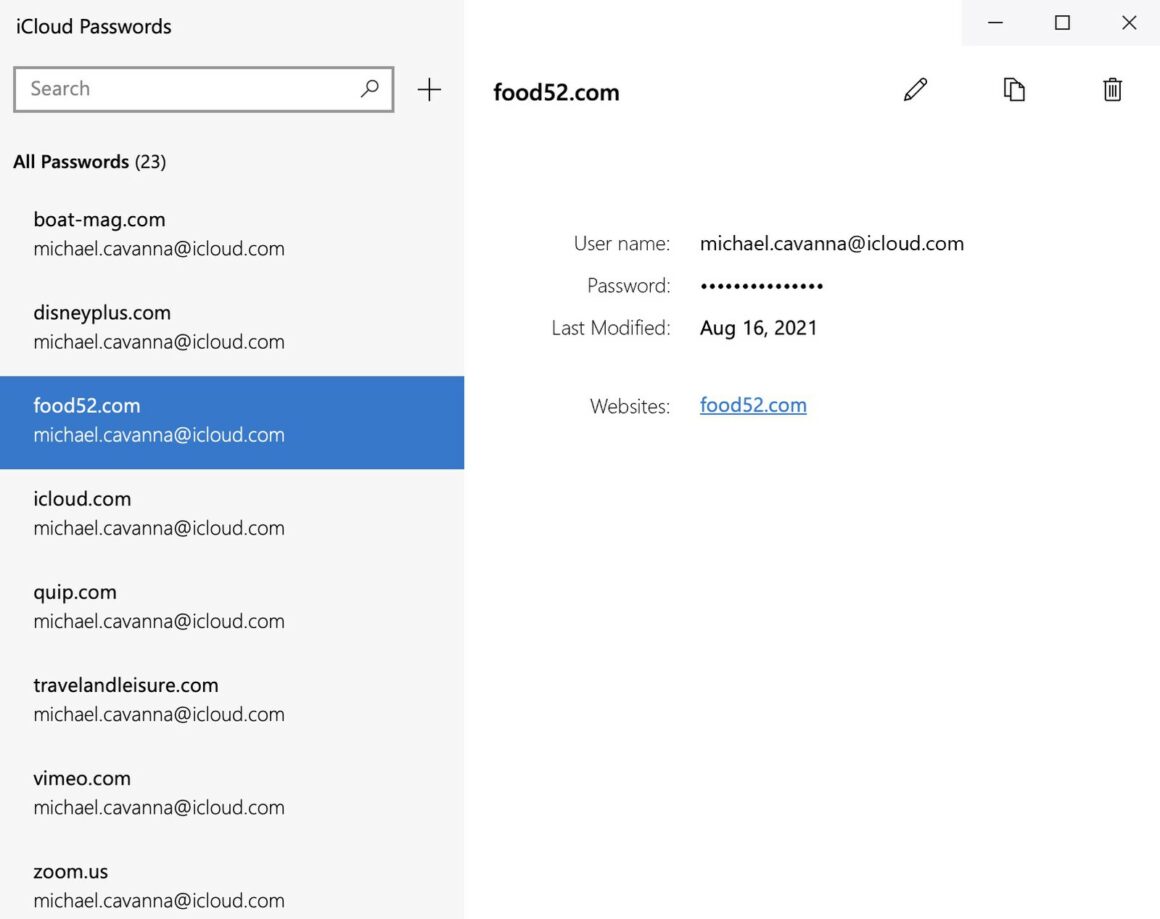Select the zoom.us password entry
Image resolution: width=1160 pixels, height=919 pixels.
(158, 885)
